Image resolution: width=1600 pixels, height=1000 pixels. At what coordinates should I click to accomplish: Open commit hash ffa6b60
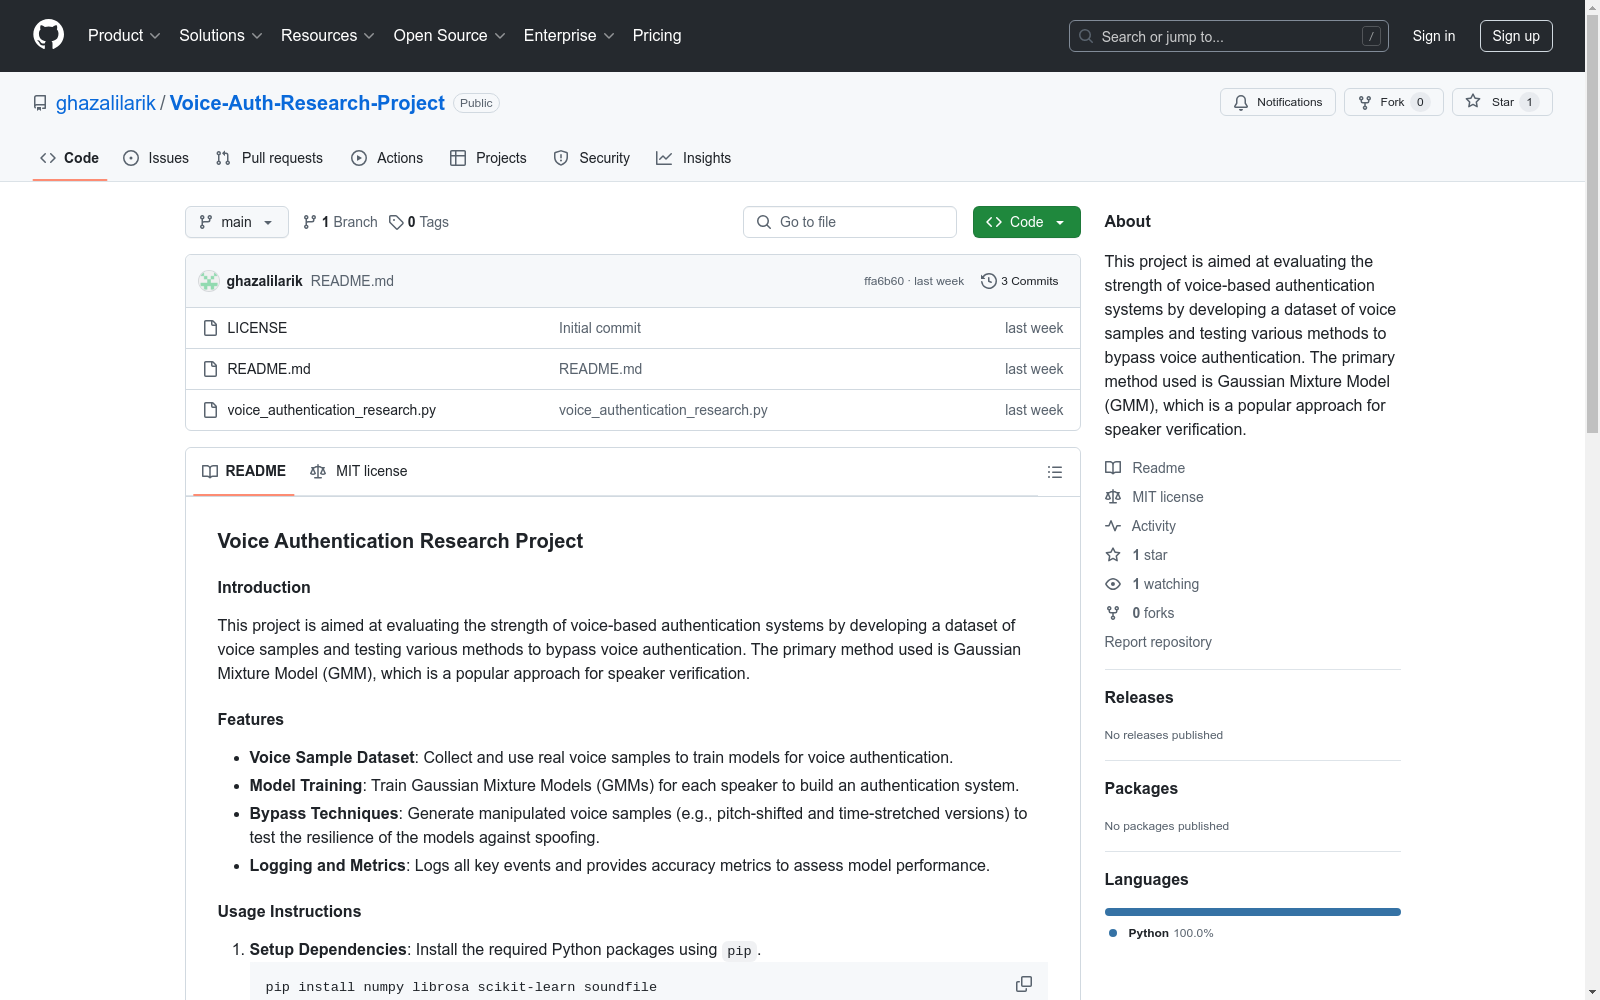coord(884,281)
